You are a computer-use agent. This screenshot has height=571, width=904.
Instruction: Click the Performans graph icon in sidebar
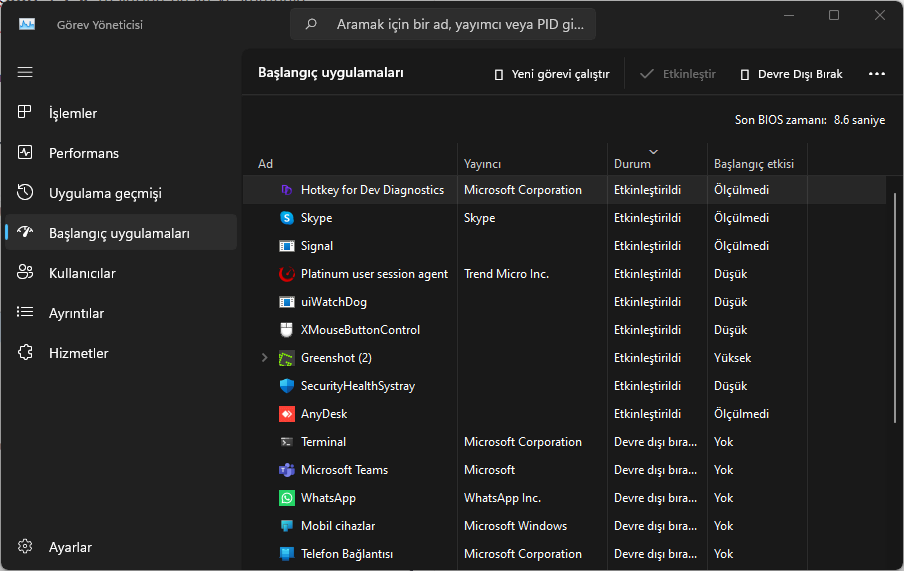25,152
